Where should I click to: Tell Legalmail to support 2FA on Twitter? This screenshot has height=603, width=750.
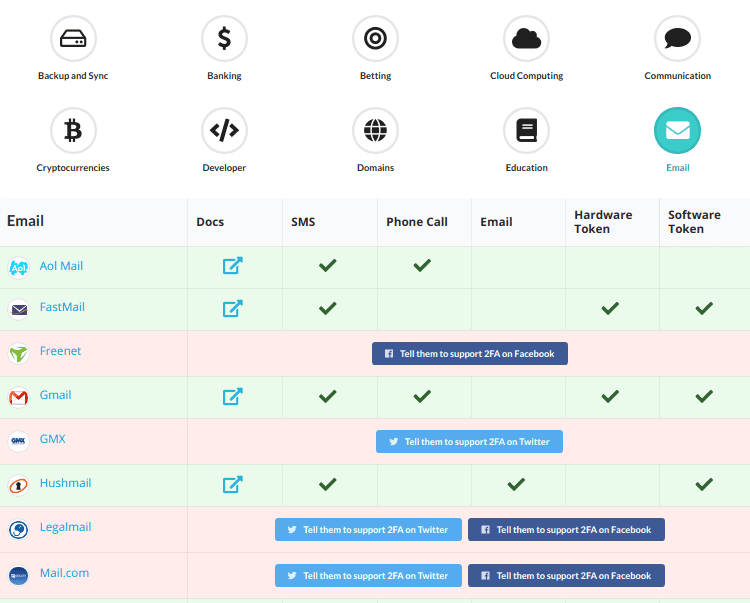coord(368,529)
